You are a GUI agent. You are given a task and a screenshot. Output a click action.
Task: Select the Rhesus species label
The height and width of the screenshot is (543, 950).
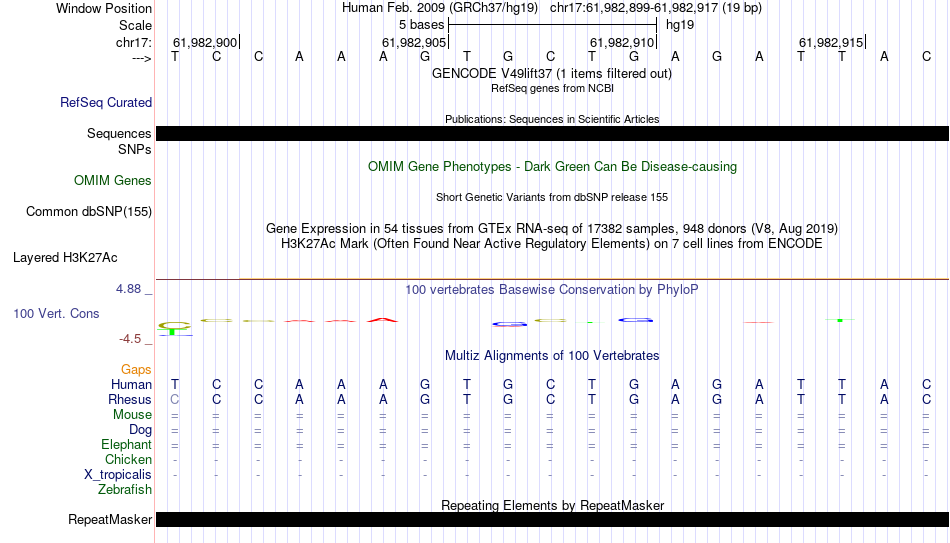(x=129, y=400)
